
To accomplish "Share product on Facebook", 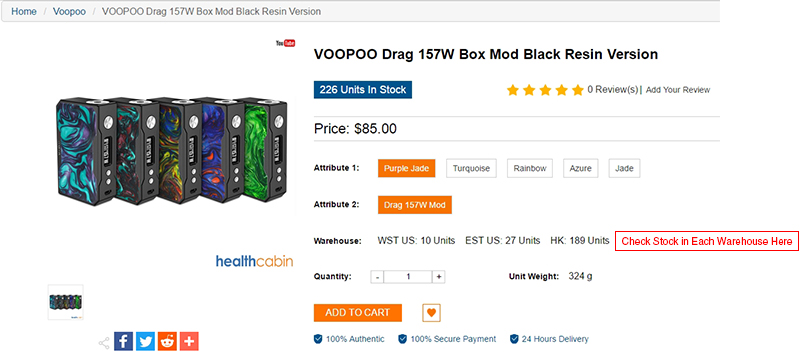I will (123, 342).
